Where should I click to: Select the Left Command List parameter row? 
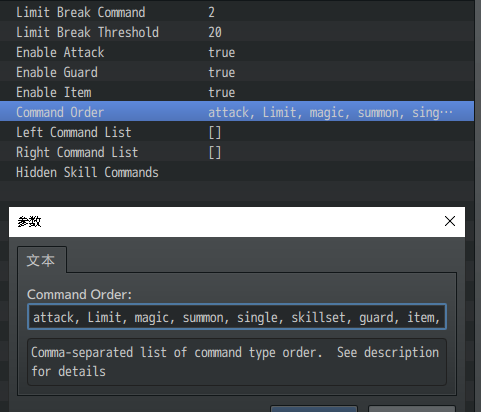click(237, 132)
